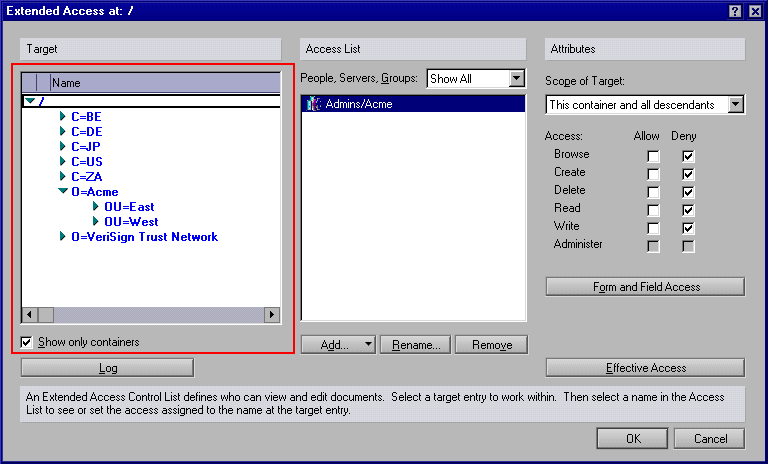Click the Admins/Acme group icon

click(x=313, y=104)
